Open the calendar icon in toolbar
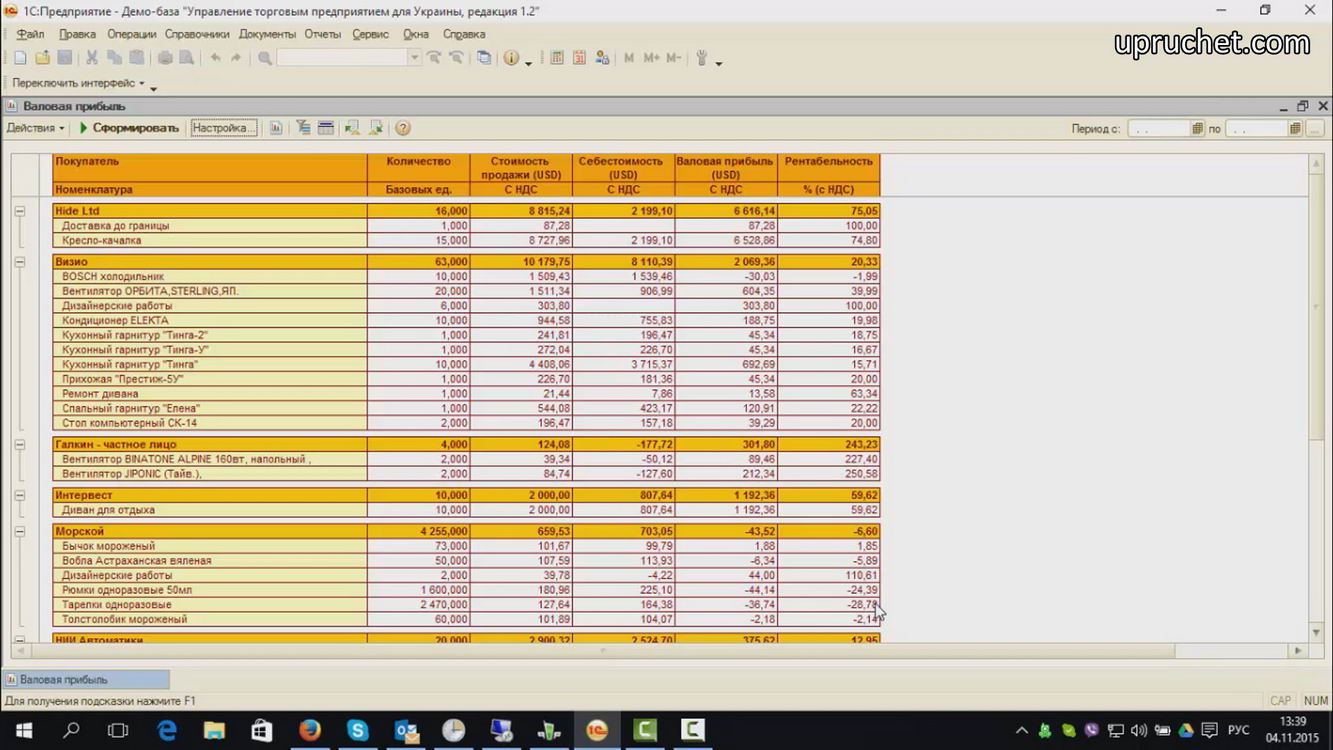The width and height of the screenshot is (1333, 750). click(579, 58)
